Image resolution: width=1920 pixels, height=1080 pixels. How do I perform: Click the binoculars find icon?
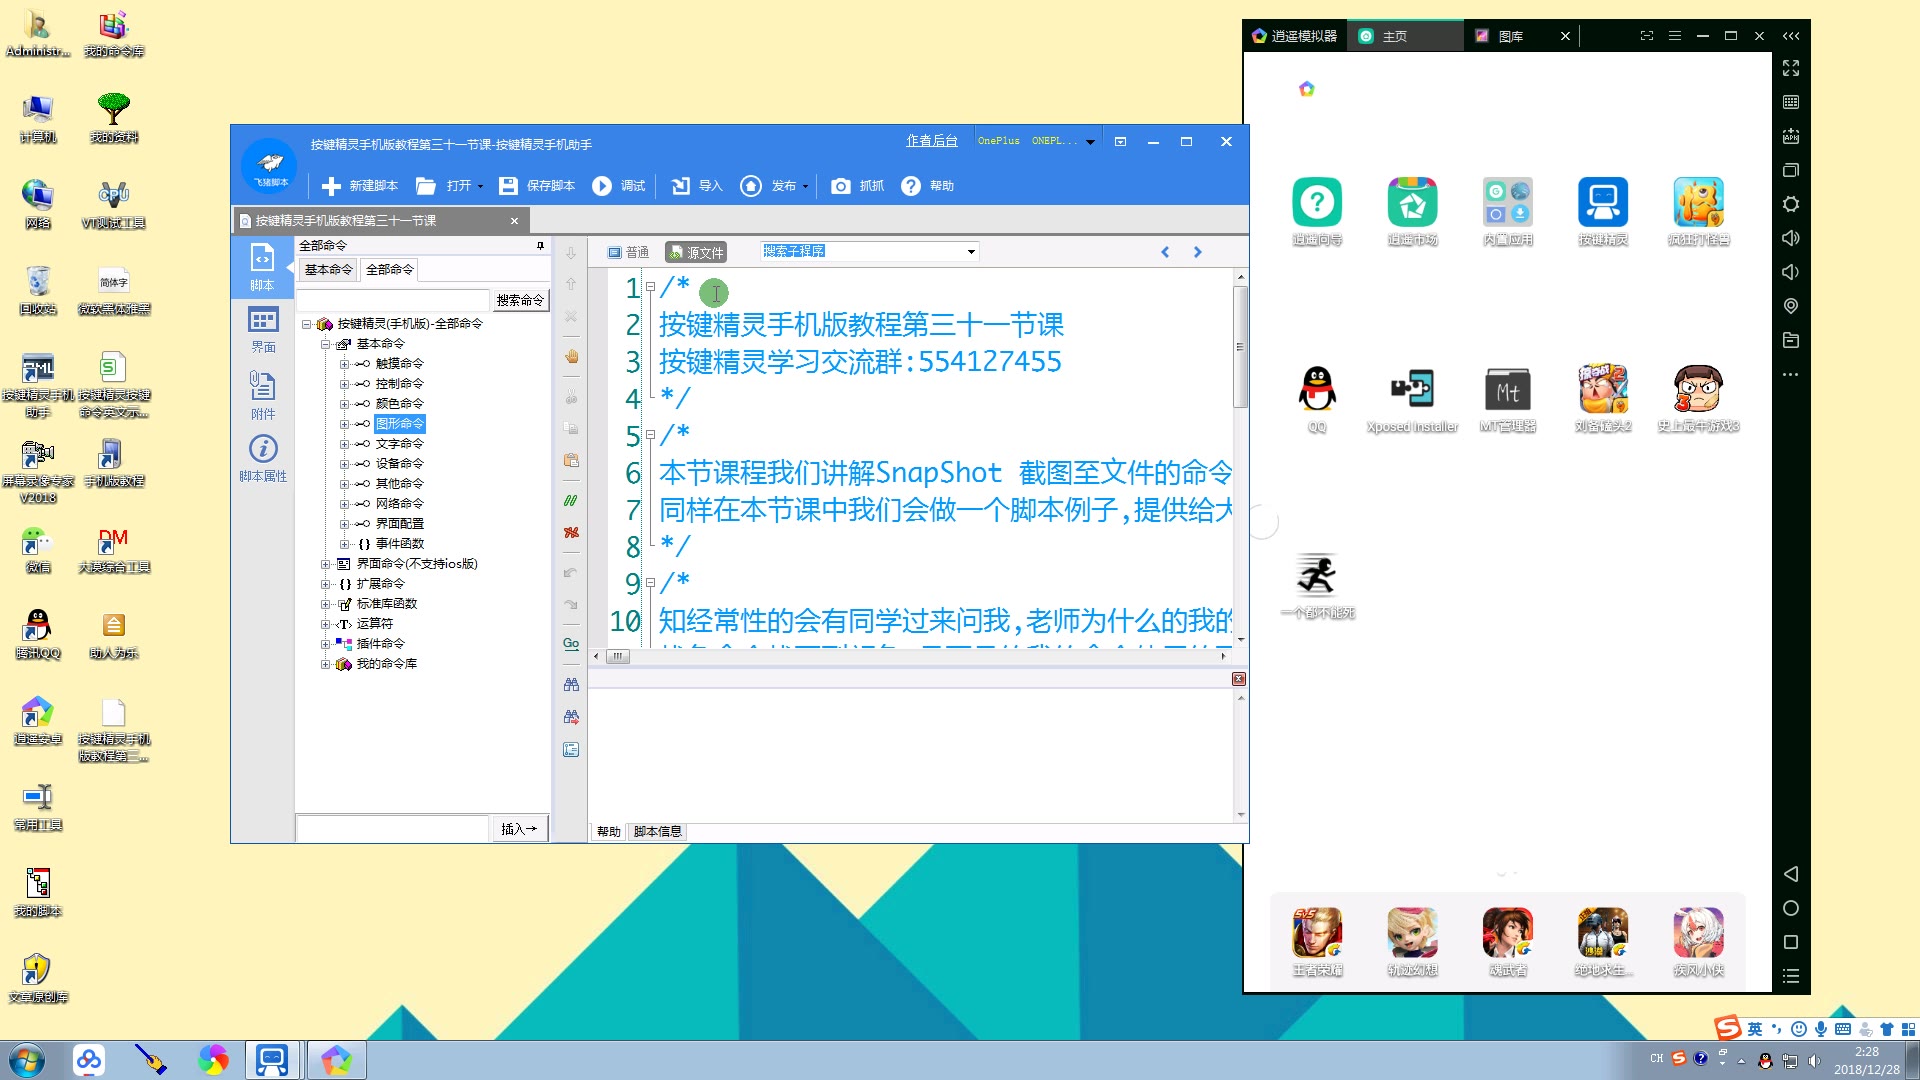[x=571, y=685]
